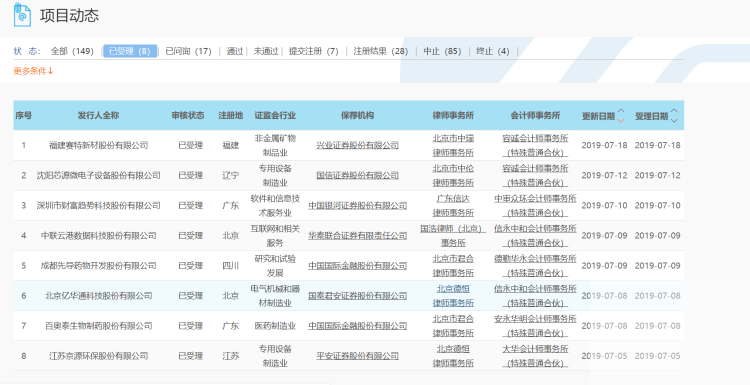
Task: Open 中国国际金融 link in 成都先导 row
Action: coord(357,265)
